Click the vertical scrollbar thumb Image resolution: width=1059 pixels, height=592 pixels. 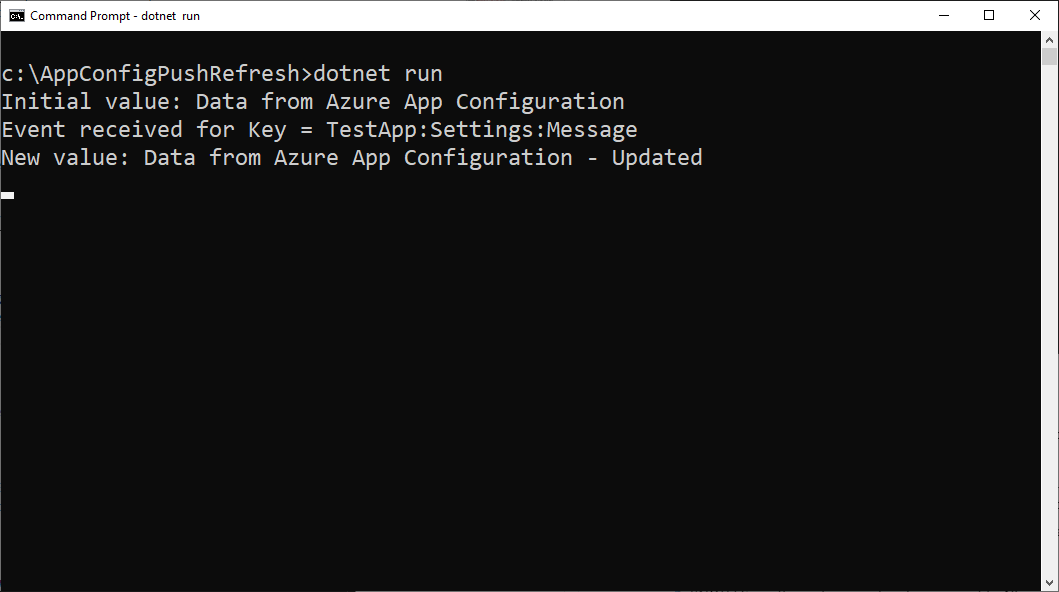click(x=1049, y=57)
